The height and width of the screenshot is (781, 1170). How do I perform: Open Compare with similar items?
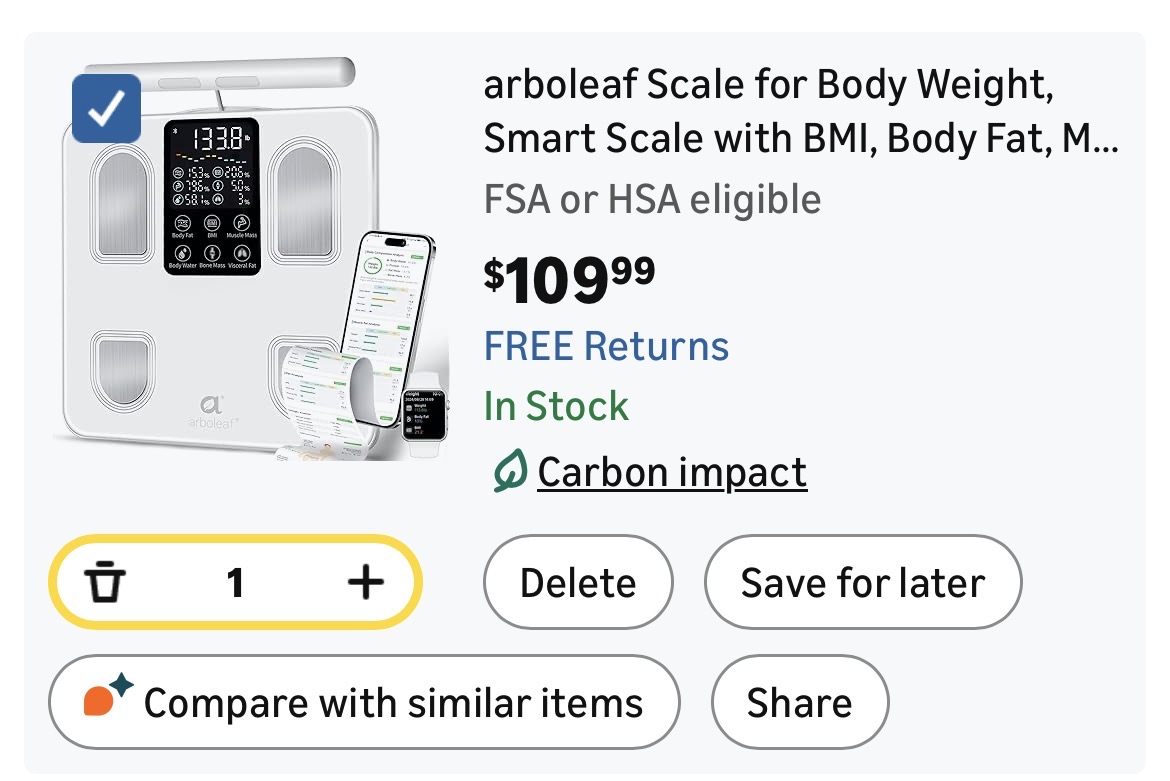(x=364, y=702)
